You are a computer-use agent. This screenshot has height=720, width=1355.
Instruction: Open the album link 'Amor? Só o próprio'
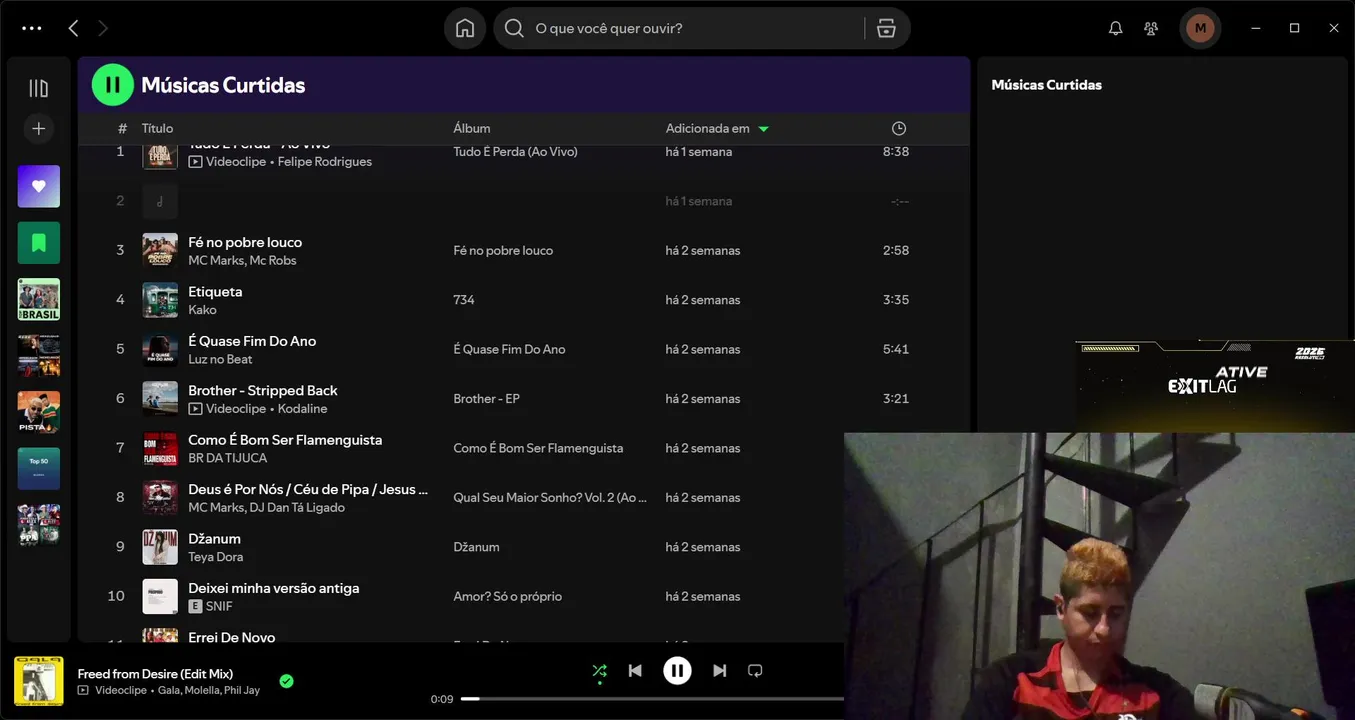507,597
